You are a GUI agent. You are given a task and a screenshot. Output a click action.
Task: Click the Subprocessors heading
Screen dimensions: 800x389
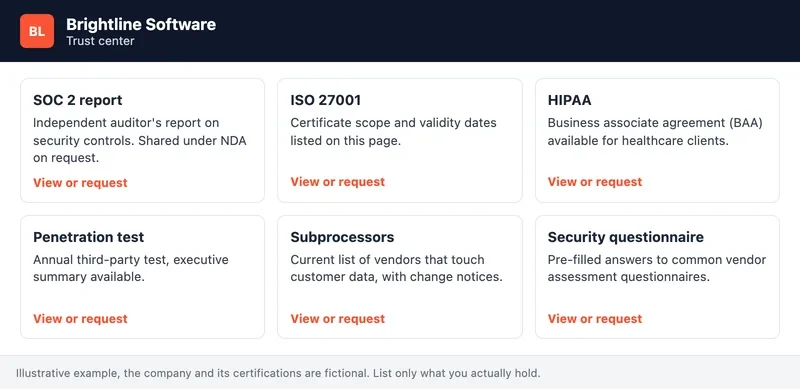[x=342, y=237]
